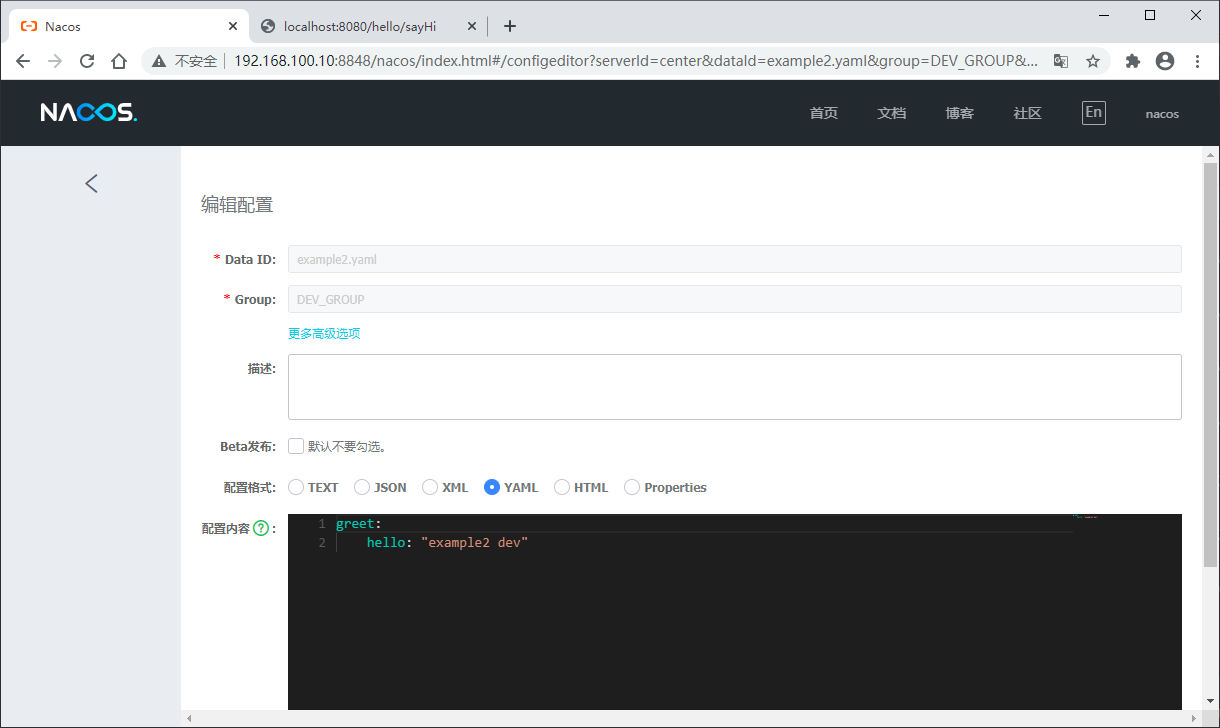Viewport: 1220px width, 728px height.
Task: Select HTML config format
Action: pyautogui.click(x=562, y=487)
